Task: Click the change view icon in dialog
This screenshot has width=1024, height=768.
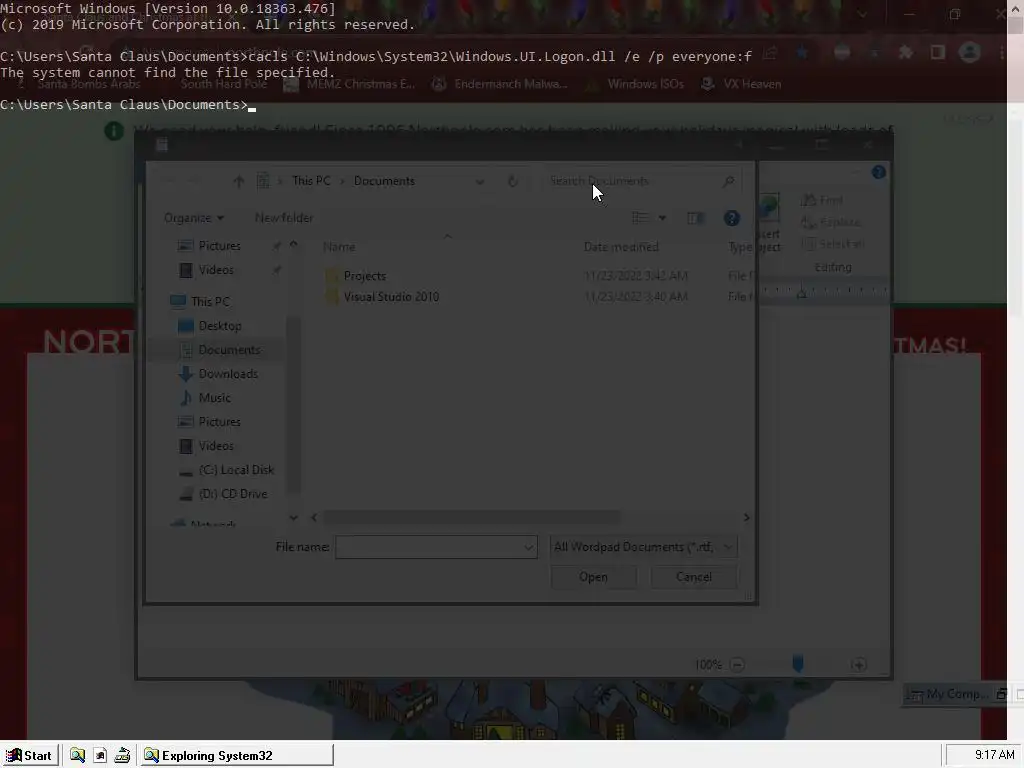Action: 640,217
